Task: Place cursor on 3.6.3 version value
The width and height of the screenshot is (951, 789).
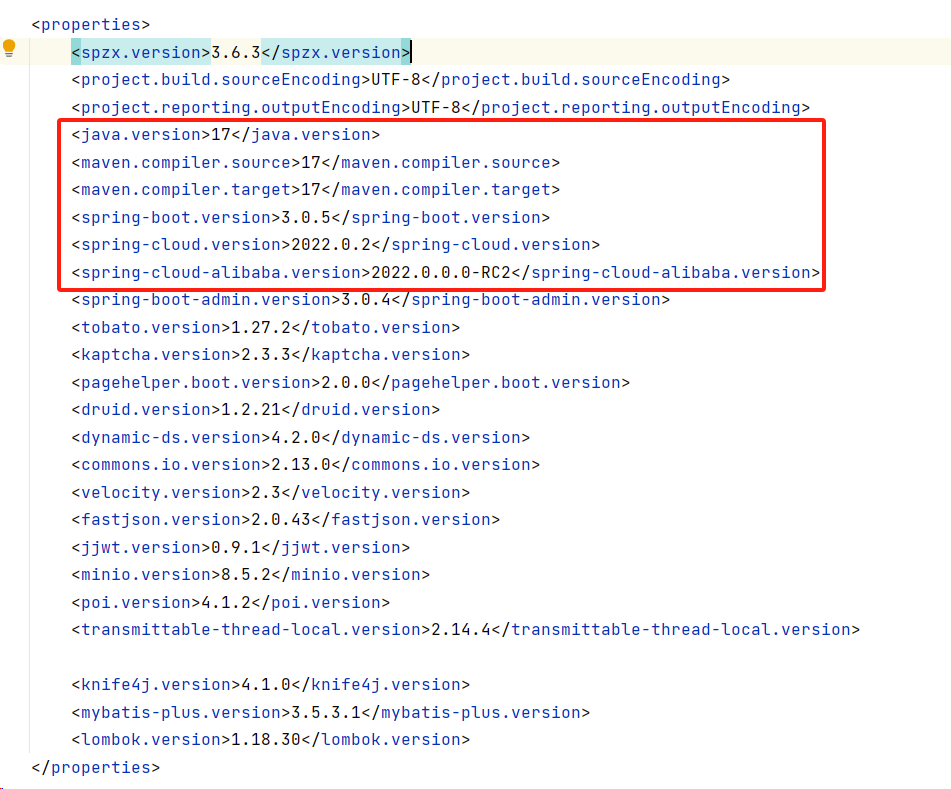Action: [236, 52]
